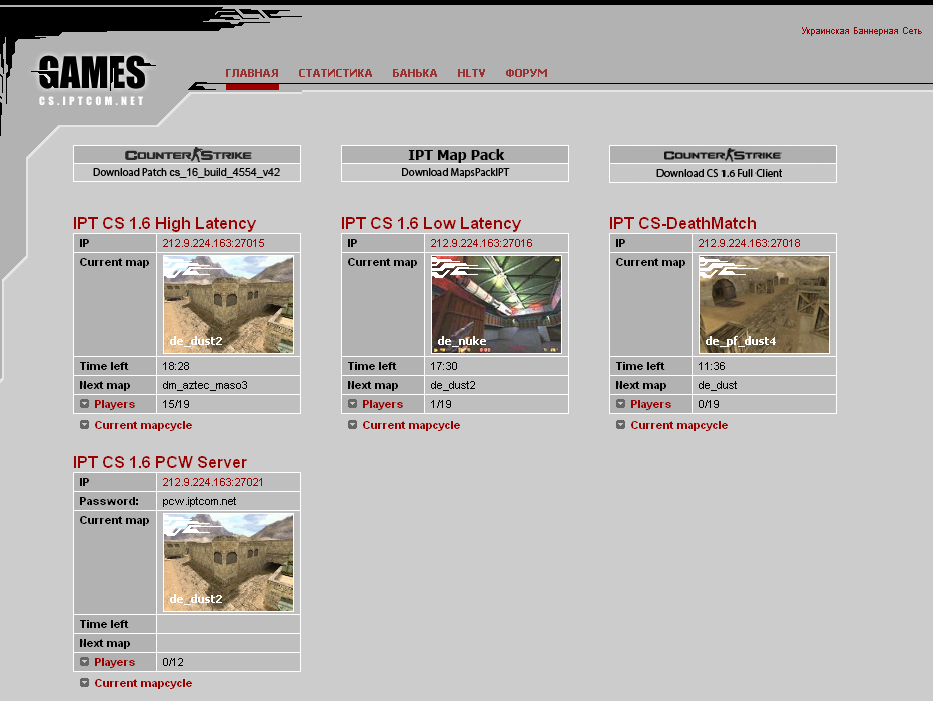Click Counter-Strike logo above the patch download

(188, 155)
